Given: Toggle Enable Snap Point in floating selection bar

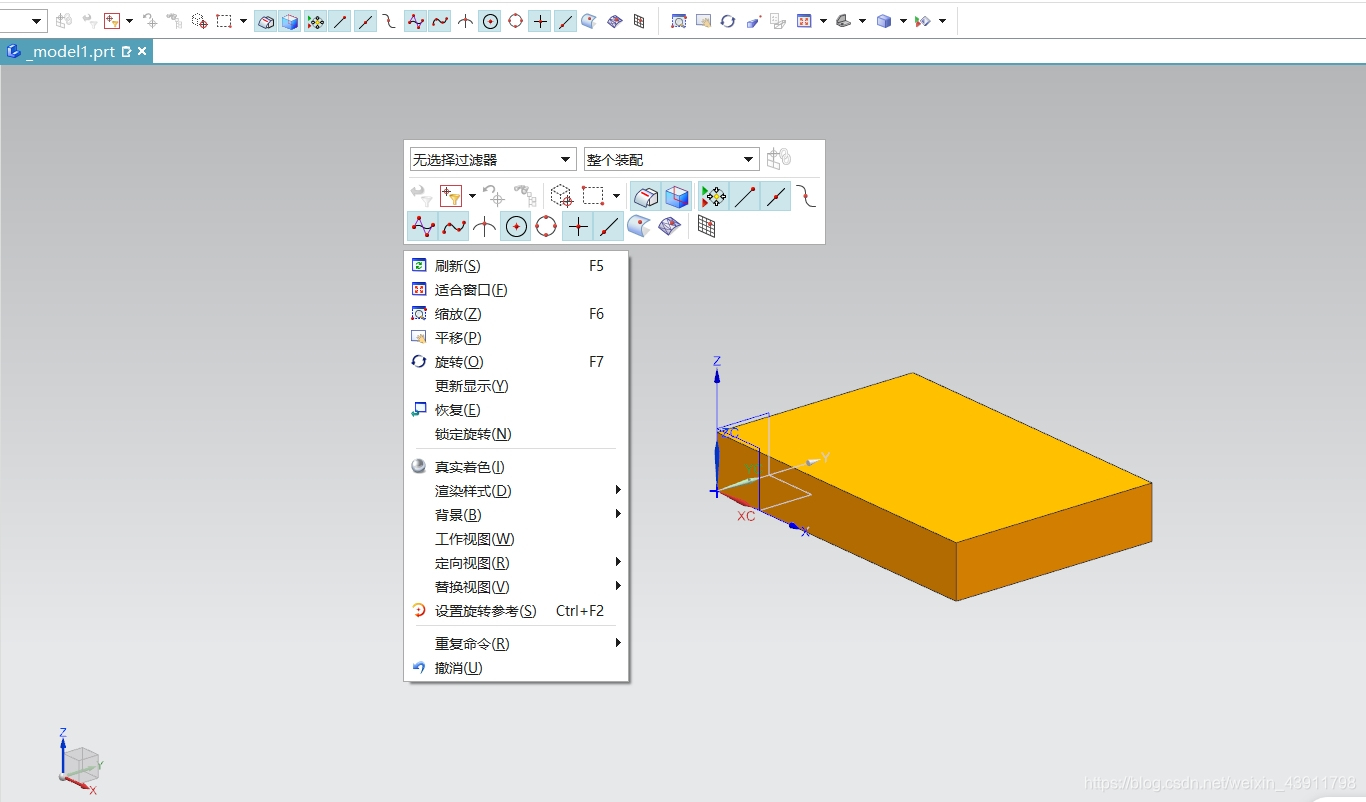Looking at the screenshot, I should click(x=714, y=196).
